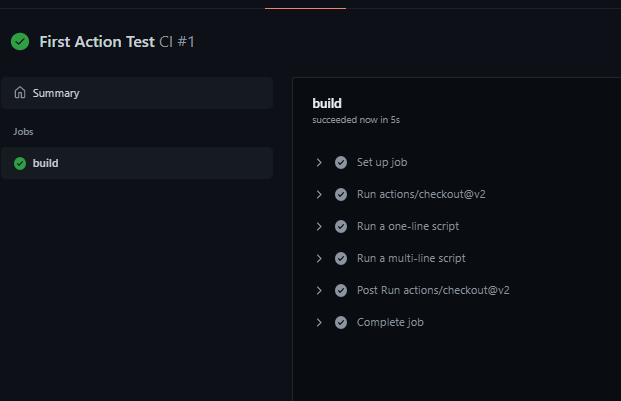Open the Summary sidebar item
The width and height of the screenshot is (621, 401).
(x=137, y=93)
